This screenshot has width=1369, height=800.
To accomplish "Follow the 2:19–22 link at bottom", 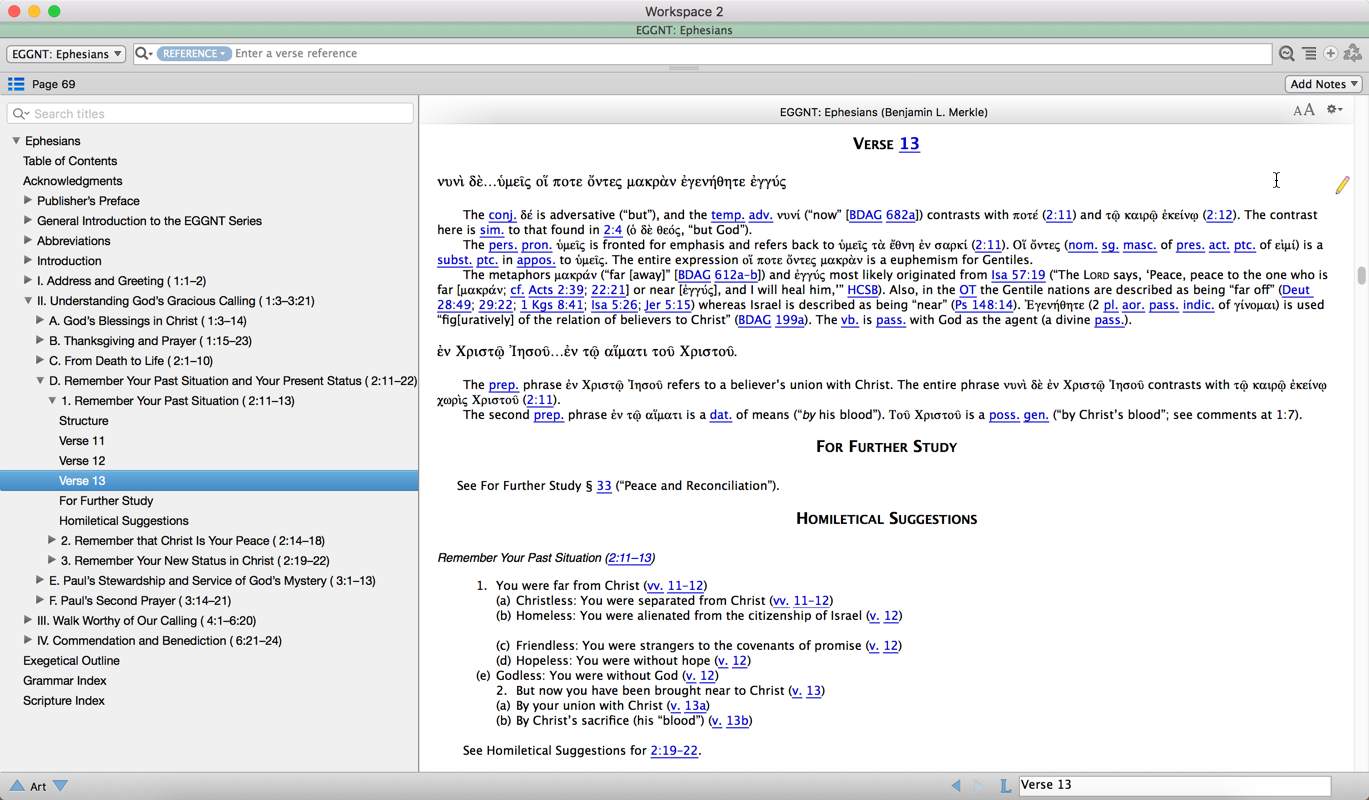I will click(674, 751).
